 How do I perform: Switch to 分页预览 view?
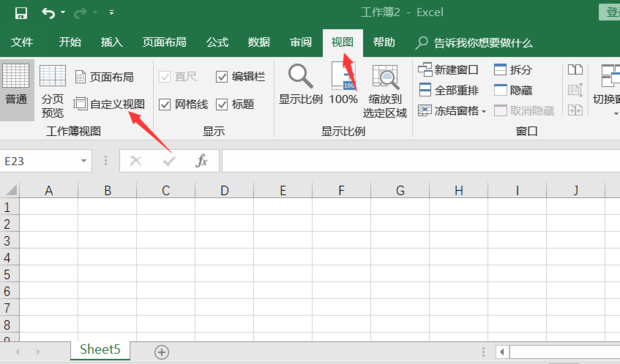point(52,92)
